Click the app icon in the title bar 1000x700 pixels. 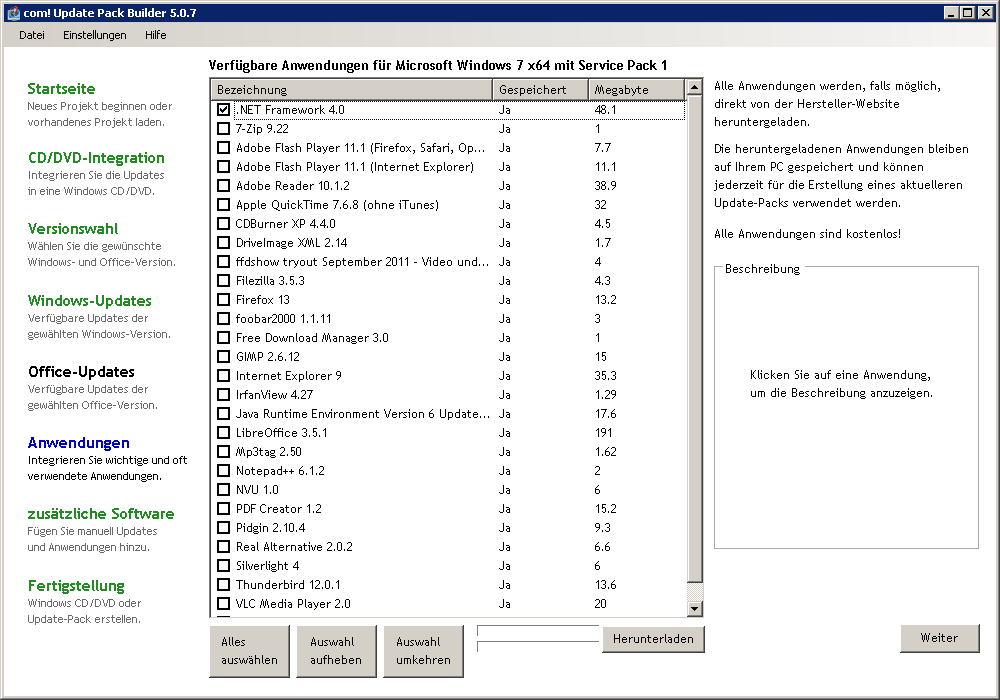(13, 13)
